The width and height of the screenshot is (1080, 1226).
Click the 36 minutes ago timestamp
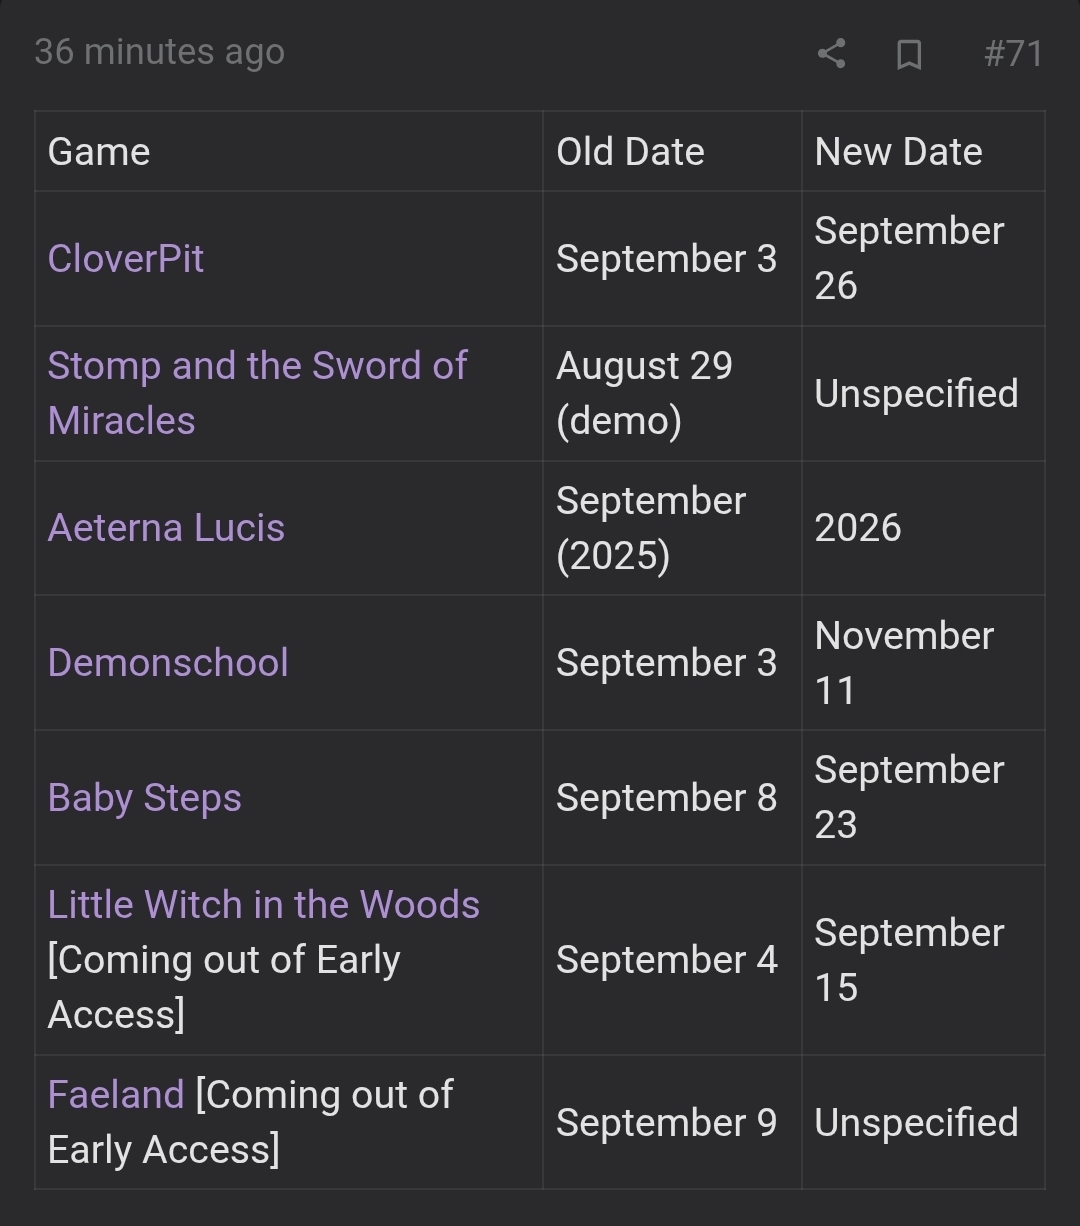(160, 52)
